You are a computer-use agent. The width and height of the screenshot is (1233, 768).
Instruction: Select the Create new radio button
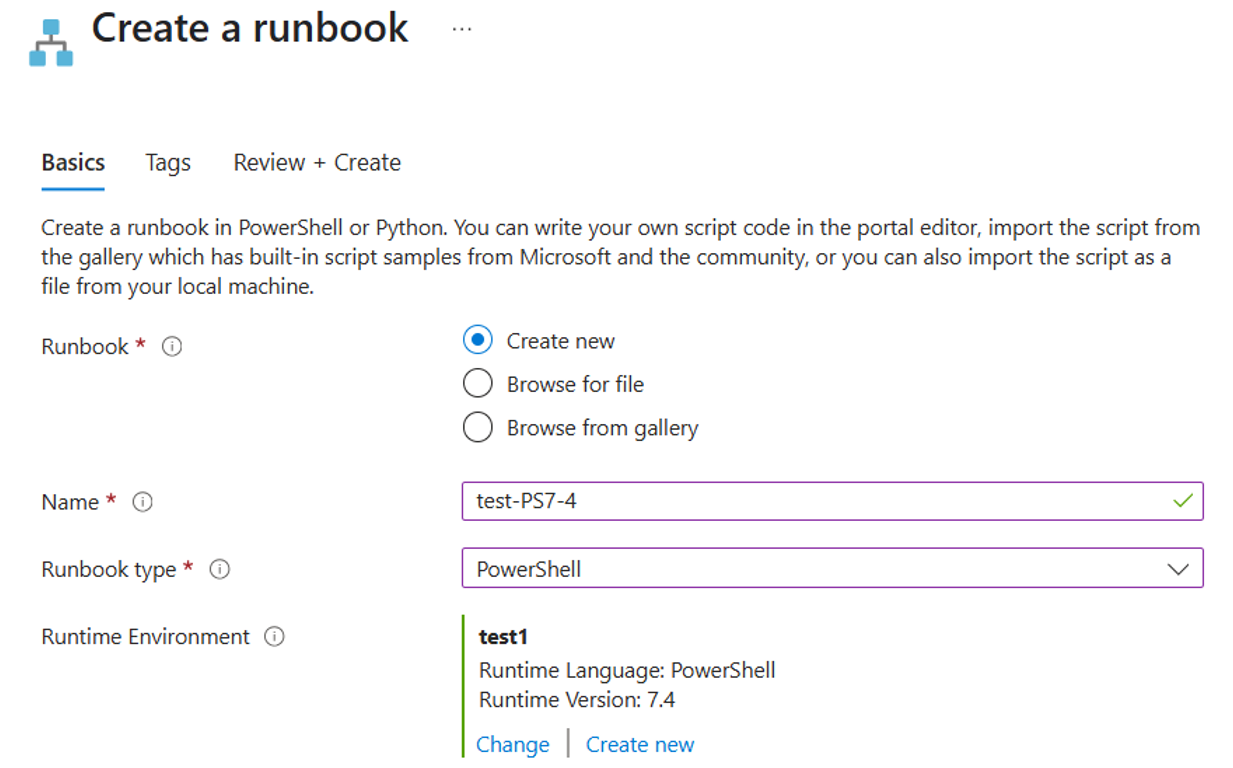coord(477,340)
